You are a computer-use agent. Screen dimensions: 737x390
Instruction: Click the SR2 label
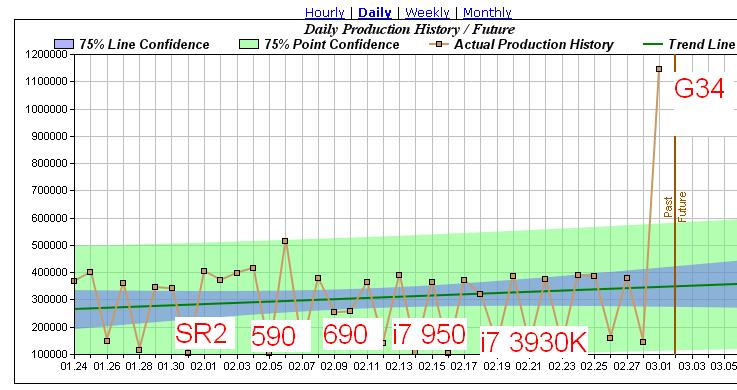click(201, 333)
